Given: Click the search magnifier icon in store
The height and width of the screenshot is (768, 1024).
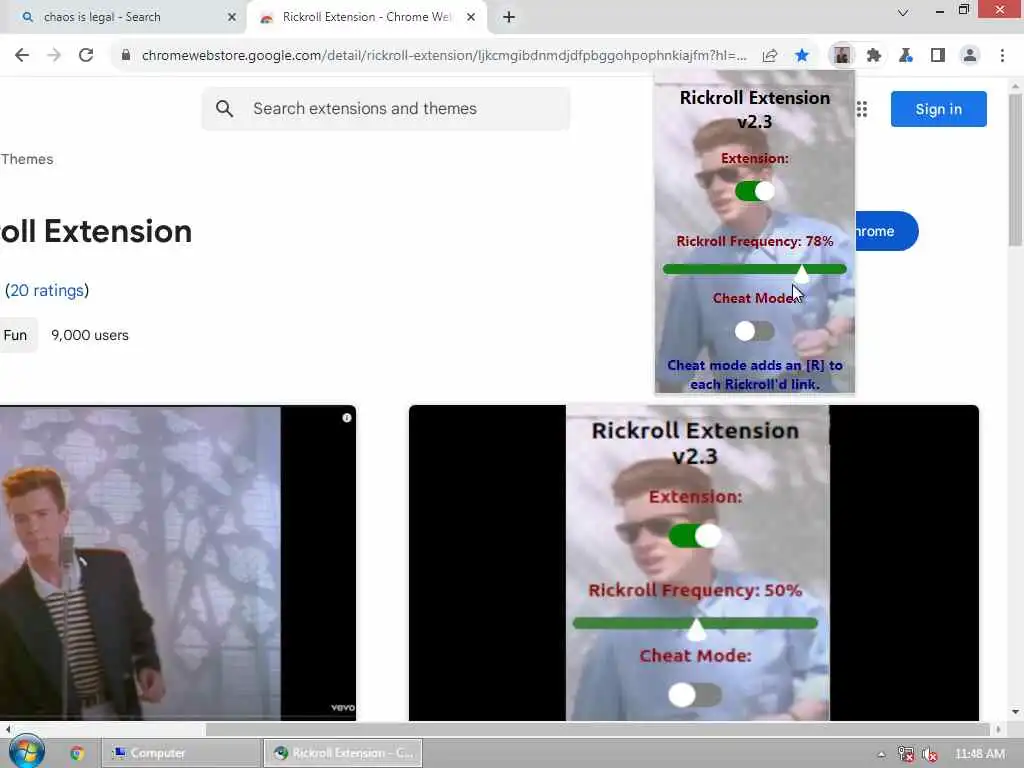Looking at the screenshot, I should click(224, 108).
